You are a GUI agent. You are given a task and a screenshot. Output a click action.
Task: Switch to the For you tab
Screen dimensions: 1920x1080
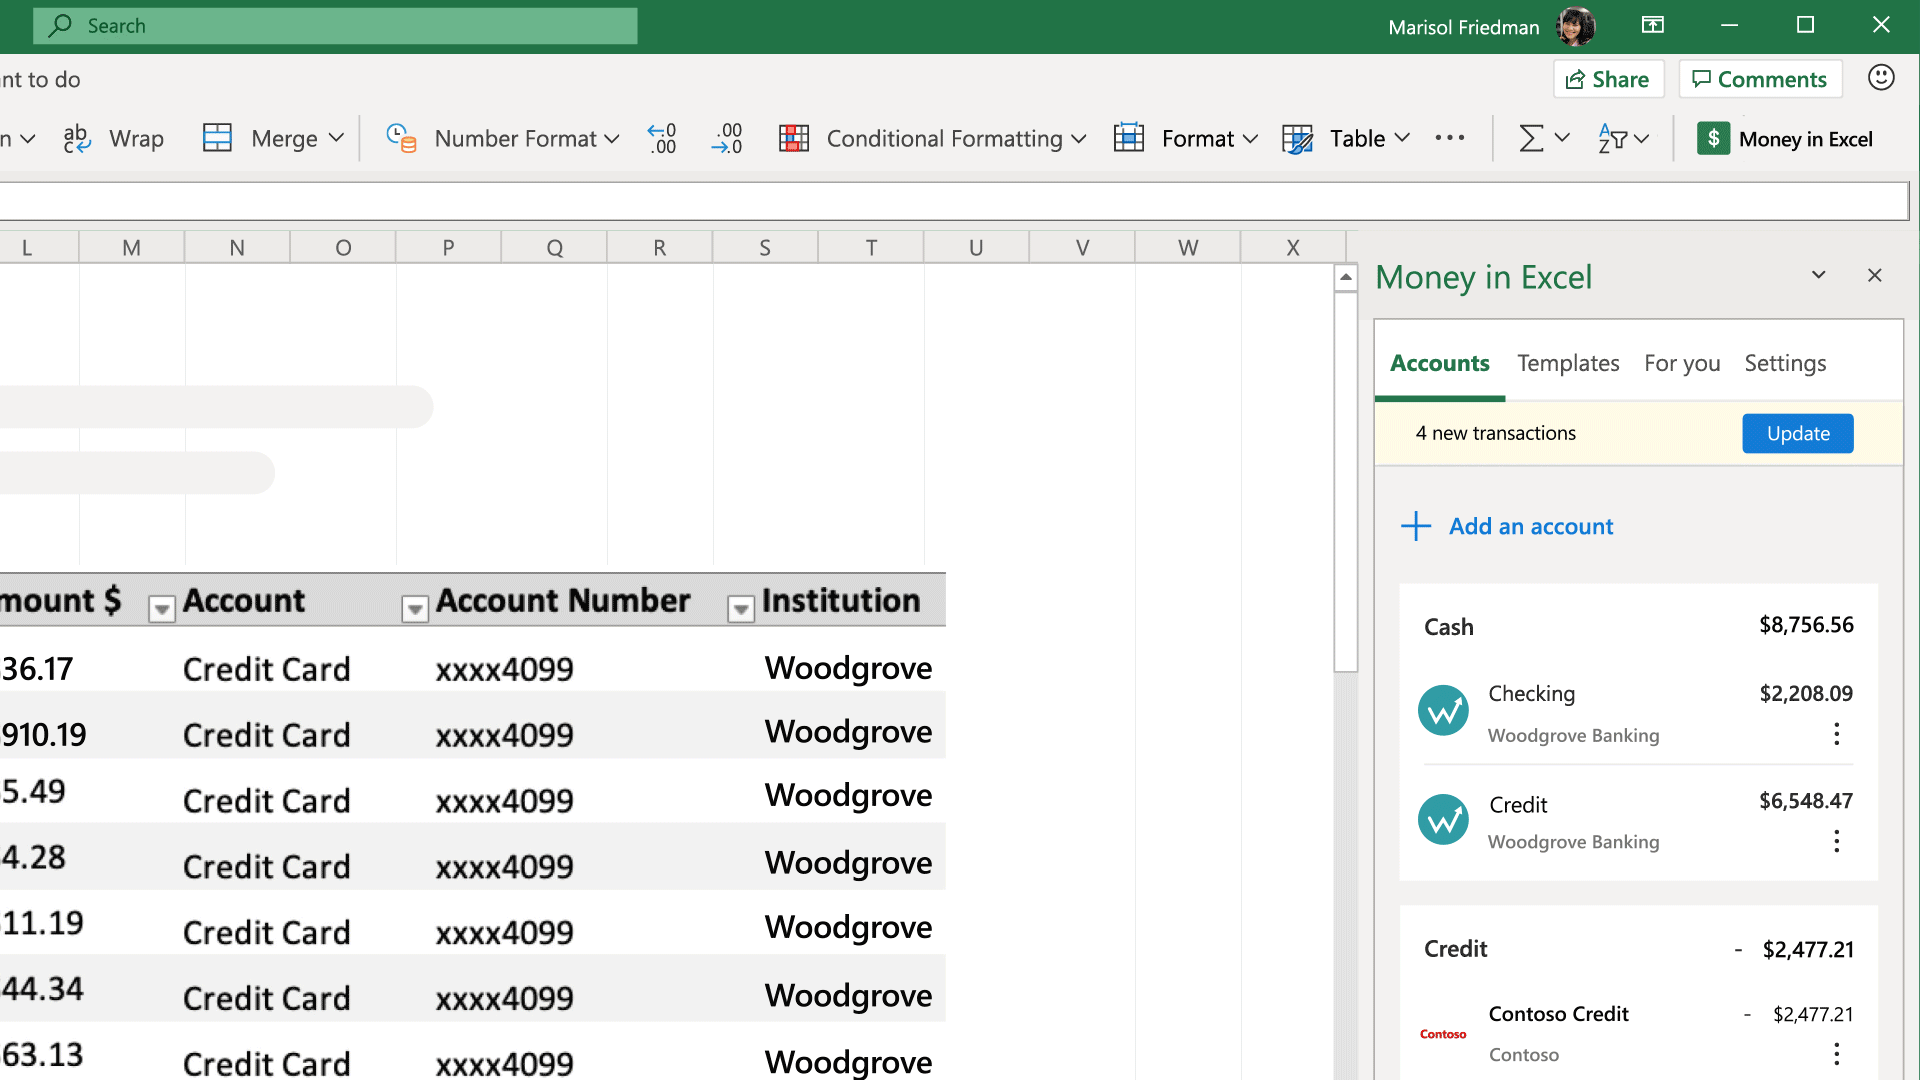(1683, 363)
